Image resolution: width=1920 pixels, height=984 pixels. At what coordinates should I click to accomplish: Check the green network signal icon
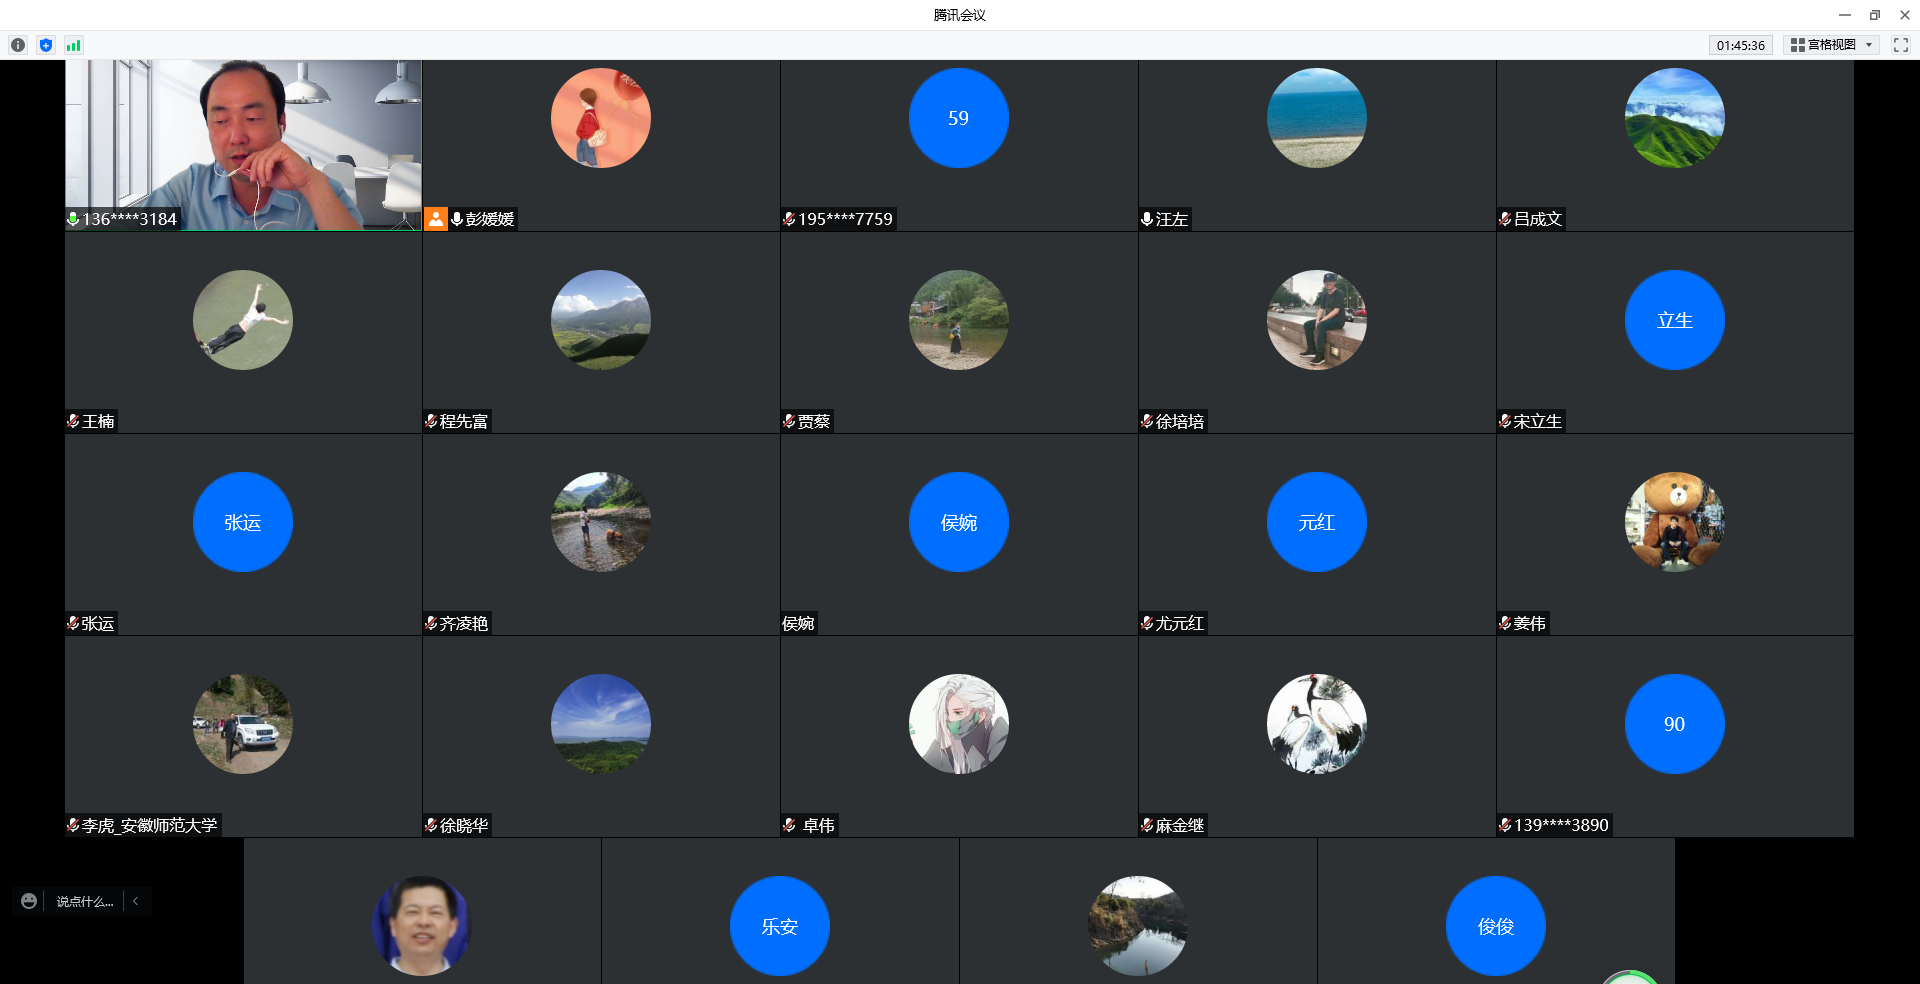pos(73,45)
